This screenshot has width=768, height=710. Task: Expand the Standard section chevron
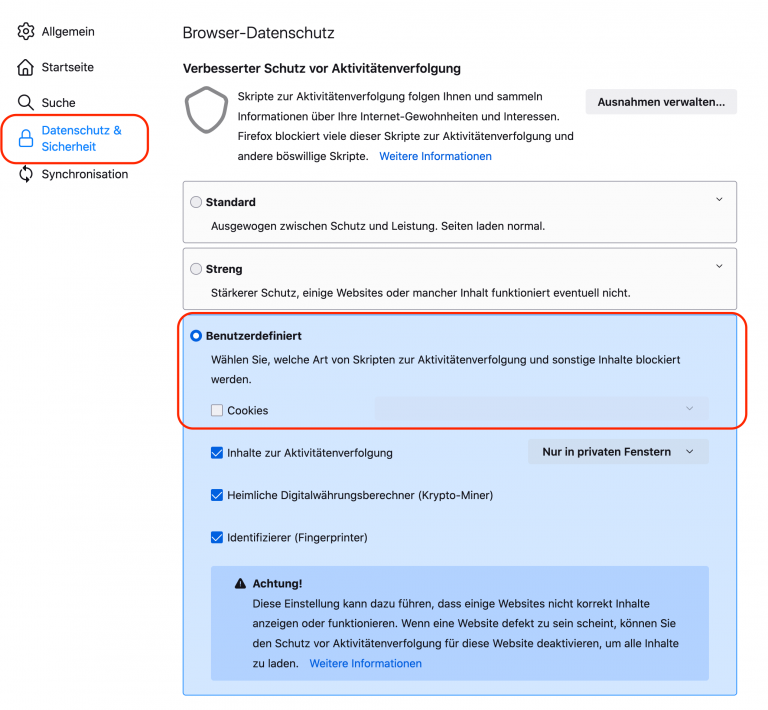[719, 200]
